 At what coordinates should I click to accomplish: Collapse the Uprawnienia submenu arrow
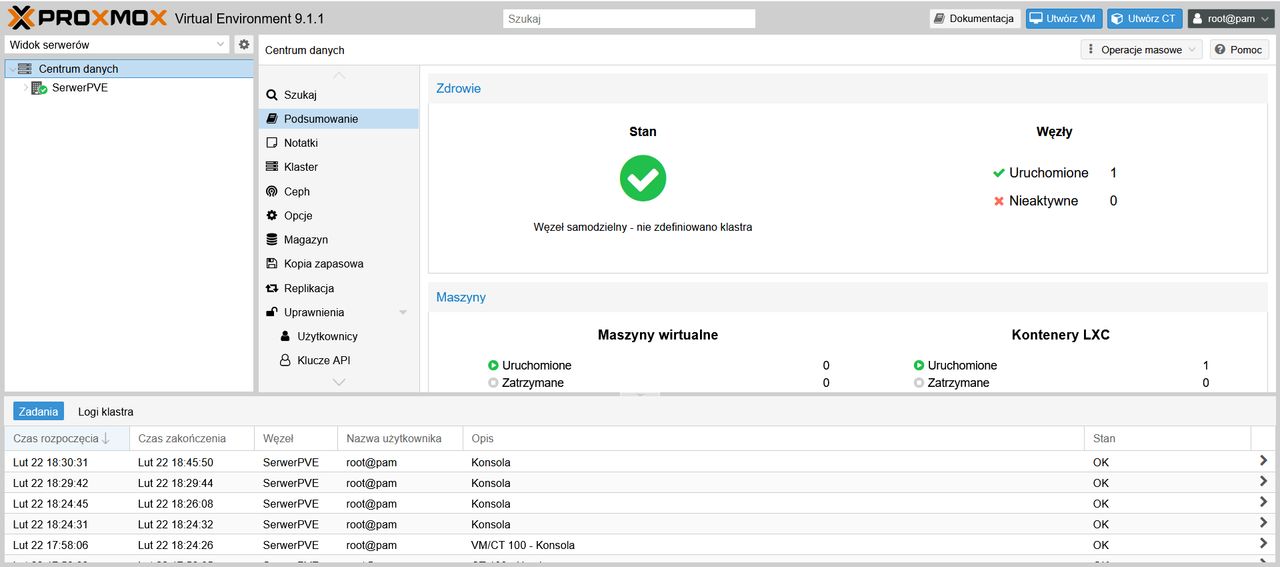pyautogui.click(x=403, y=313)
